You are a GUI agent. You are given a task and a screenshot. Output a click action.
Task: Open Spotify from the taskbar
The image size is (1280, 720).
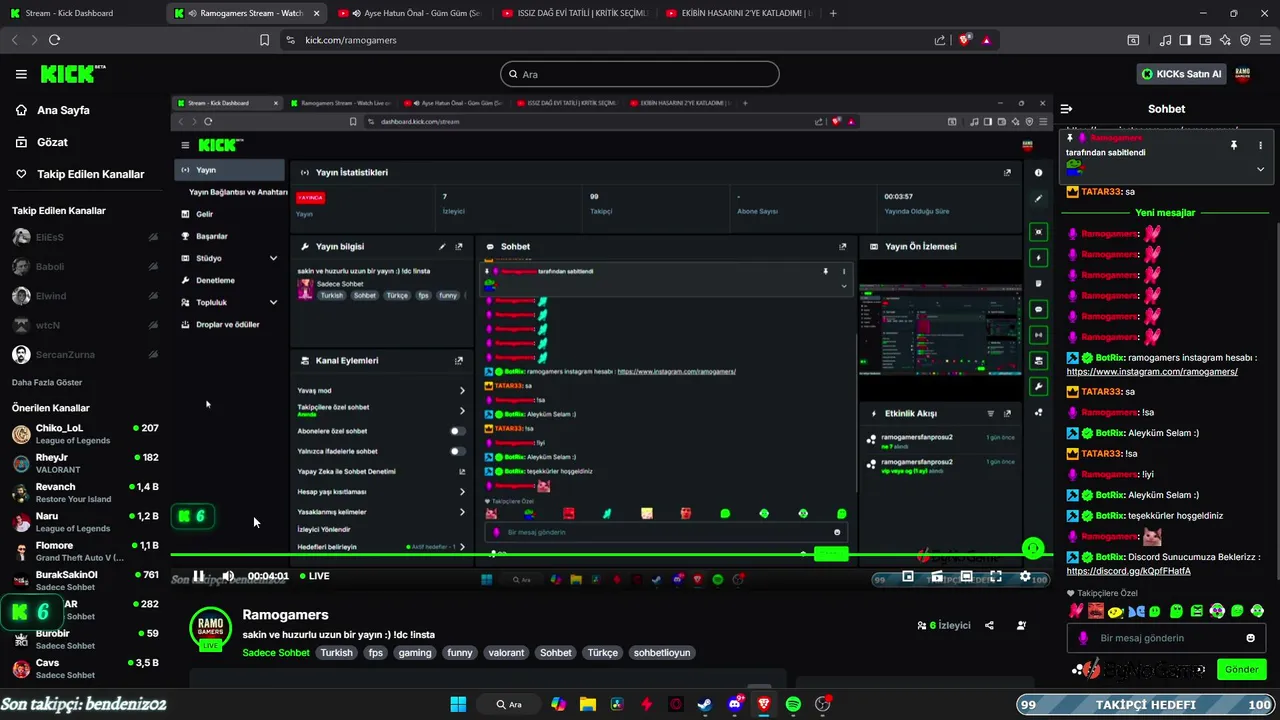click(x=794, y=704)
